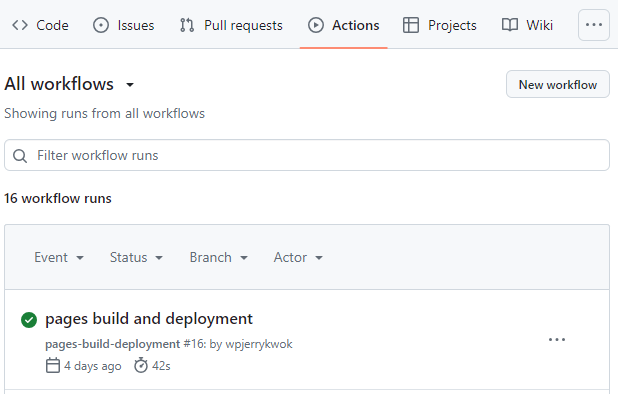Click the Pull requests branch icon
Image resolution: width=618 pixels, height=394 pixels.
click(187, 25)
